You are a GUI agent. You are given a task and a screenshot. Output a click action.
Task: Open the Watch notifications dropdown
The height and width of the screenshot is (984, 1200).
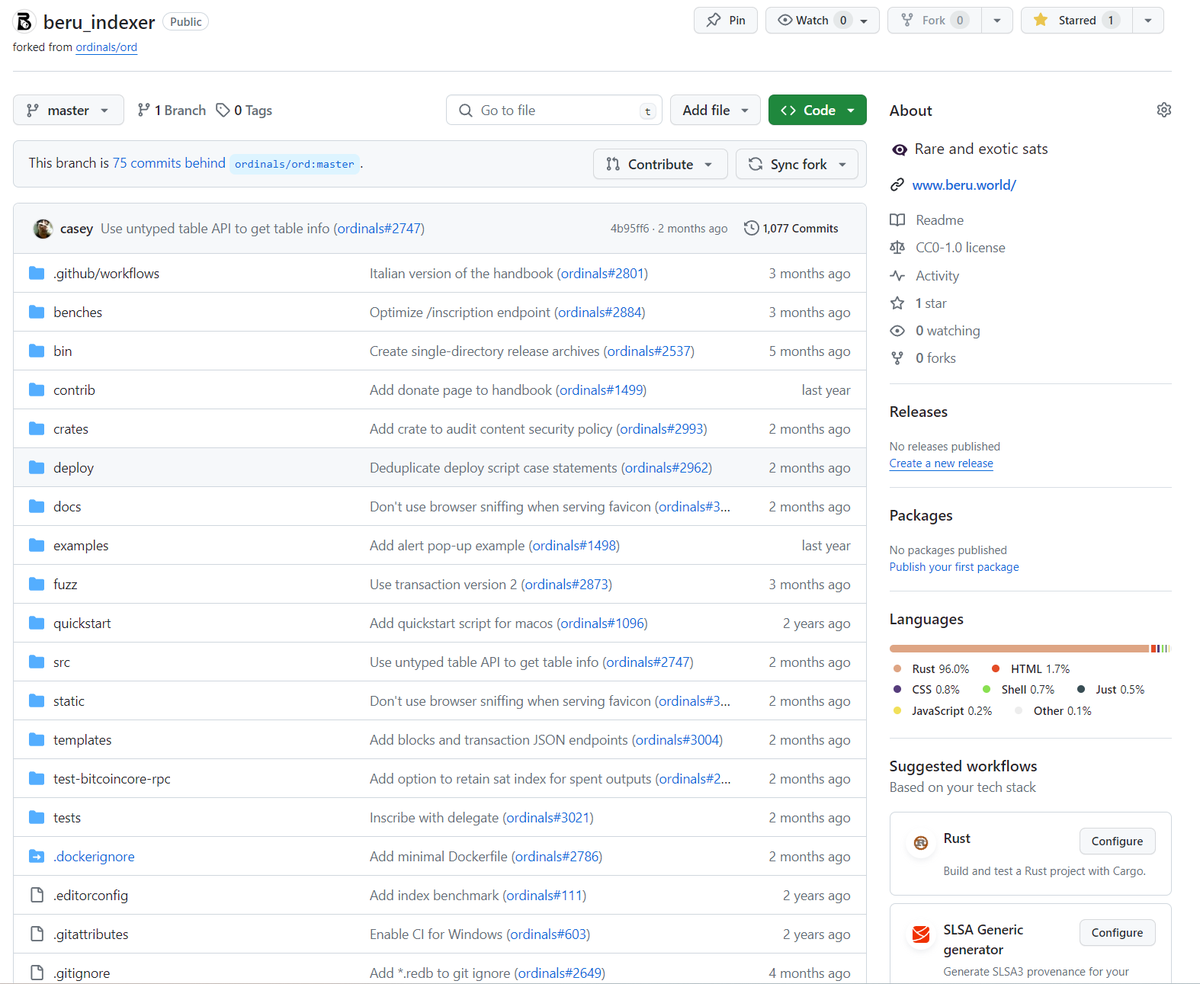(x=822, y=20)
